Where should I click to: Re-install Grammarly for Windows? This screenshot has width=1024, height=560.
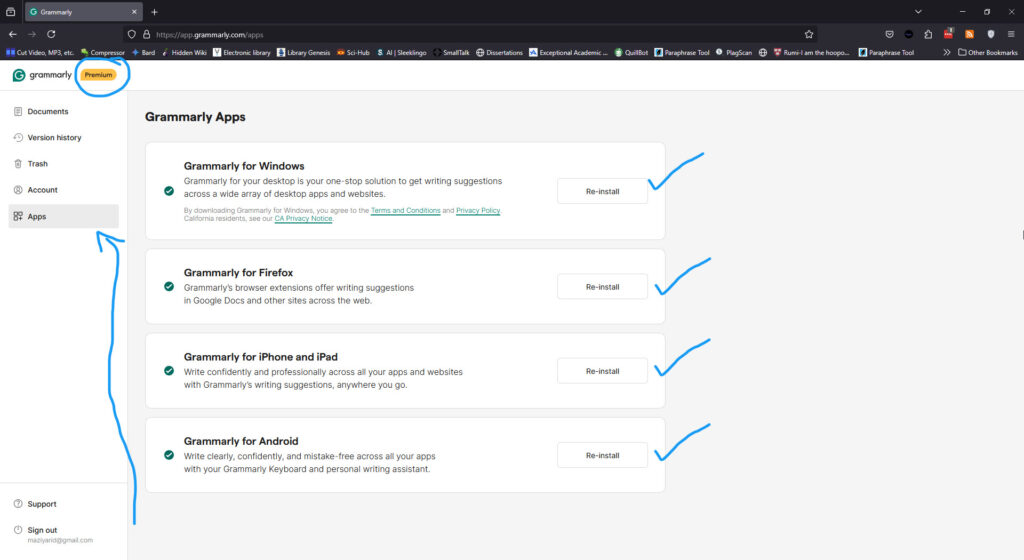point(602,191)
